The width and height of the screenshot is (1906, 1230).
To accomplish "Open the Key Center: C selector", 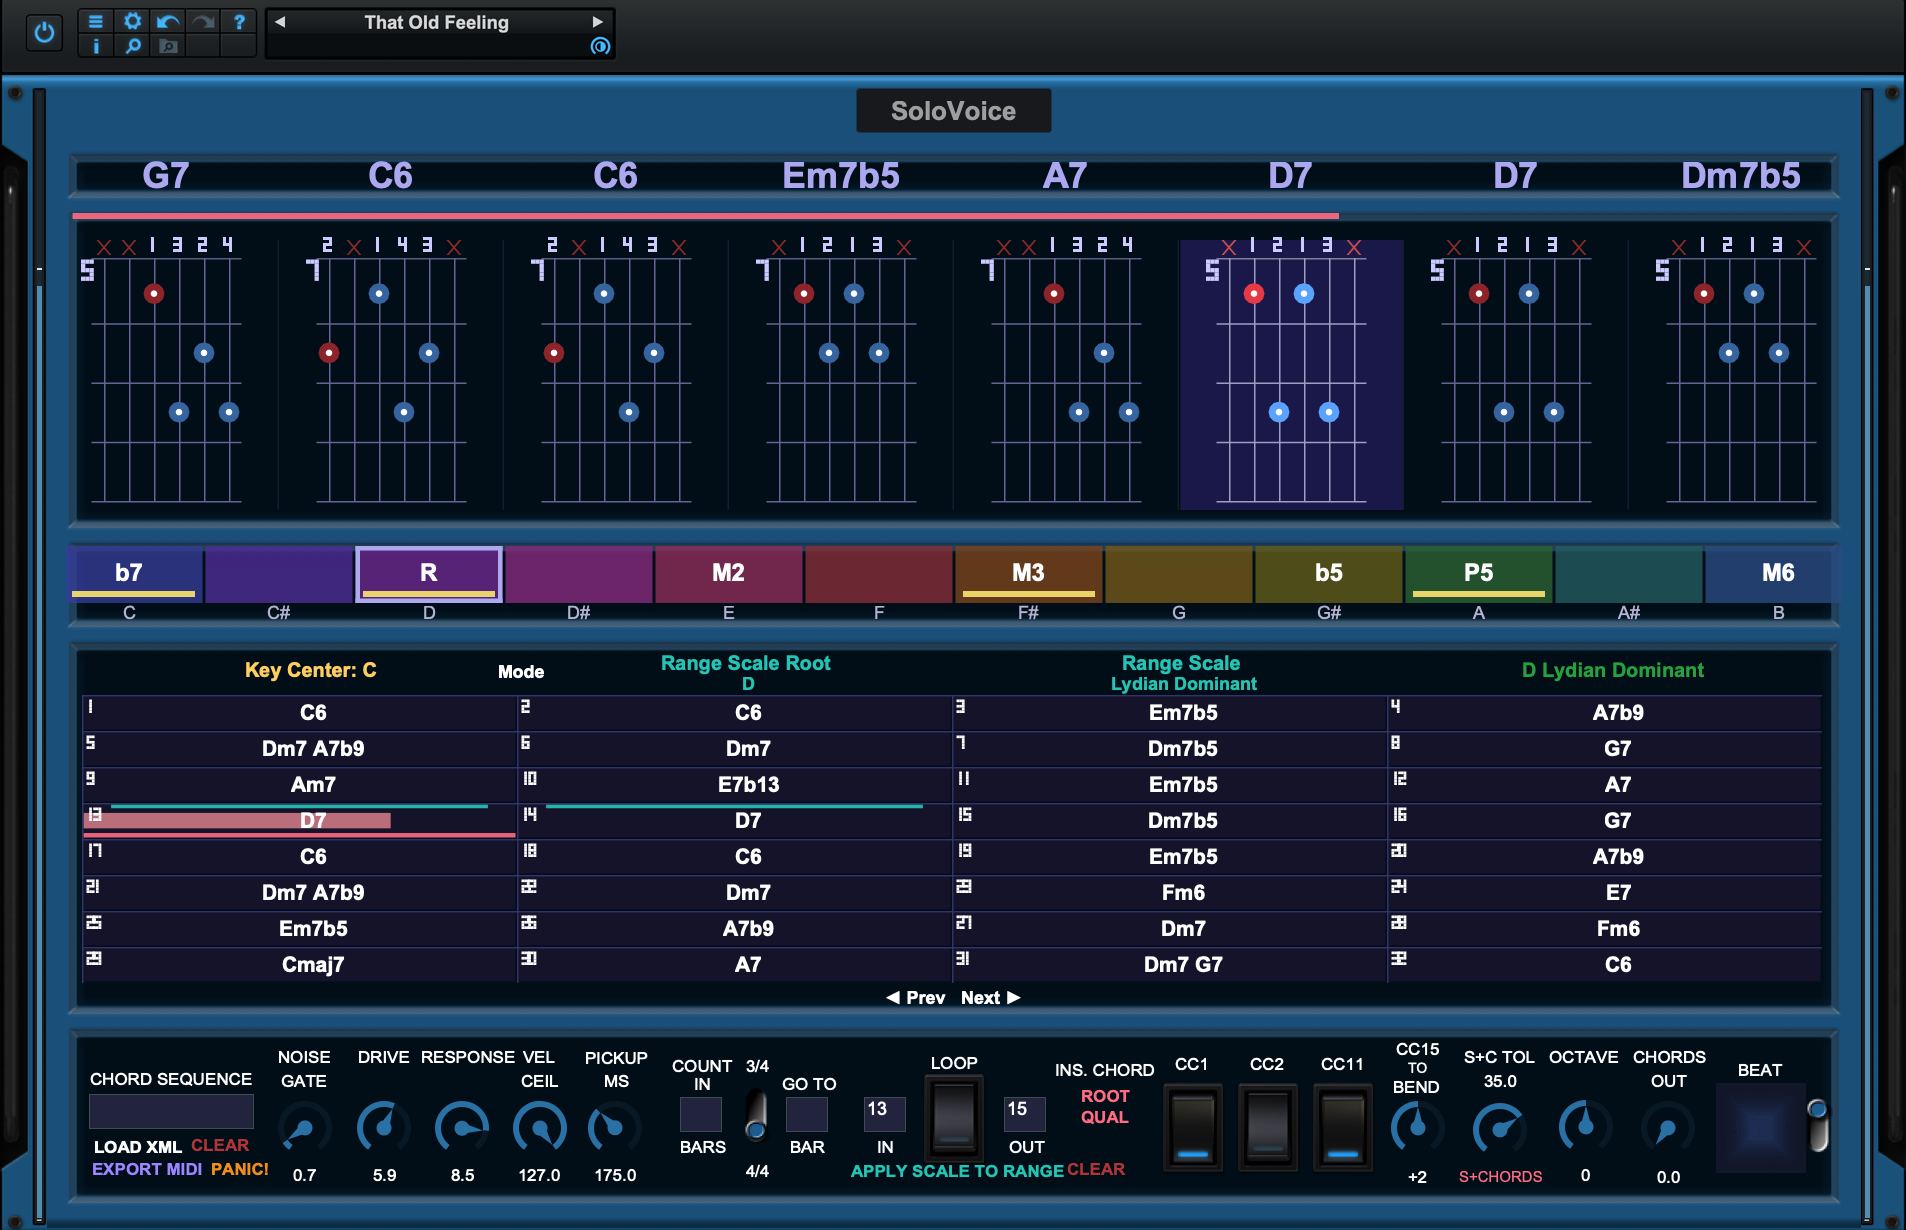I will coord(311,670).
